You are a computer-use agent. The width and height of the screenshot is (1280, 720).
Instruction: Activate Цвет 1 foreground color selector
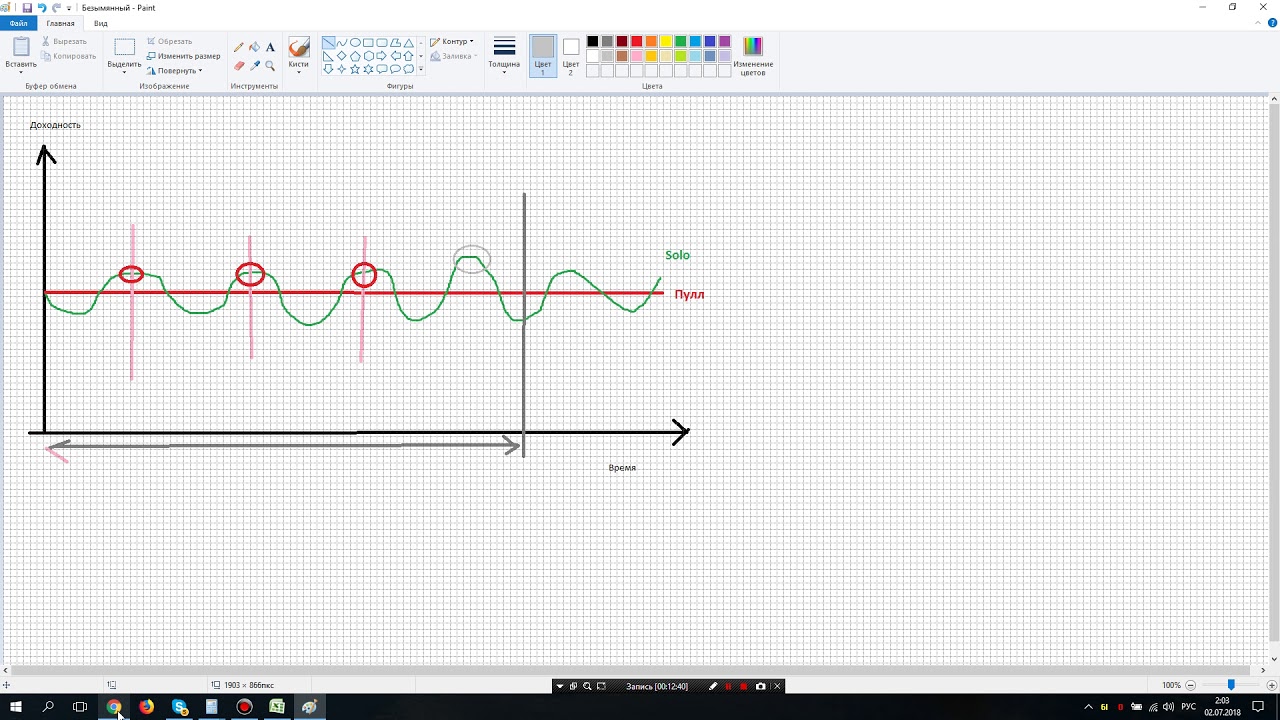tap(542, 55)
